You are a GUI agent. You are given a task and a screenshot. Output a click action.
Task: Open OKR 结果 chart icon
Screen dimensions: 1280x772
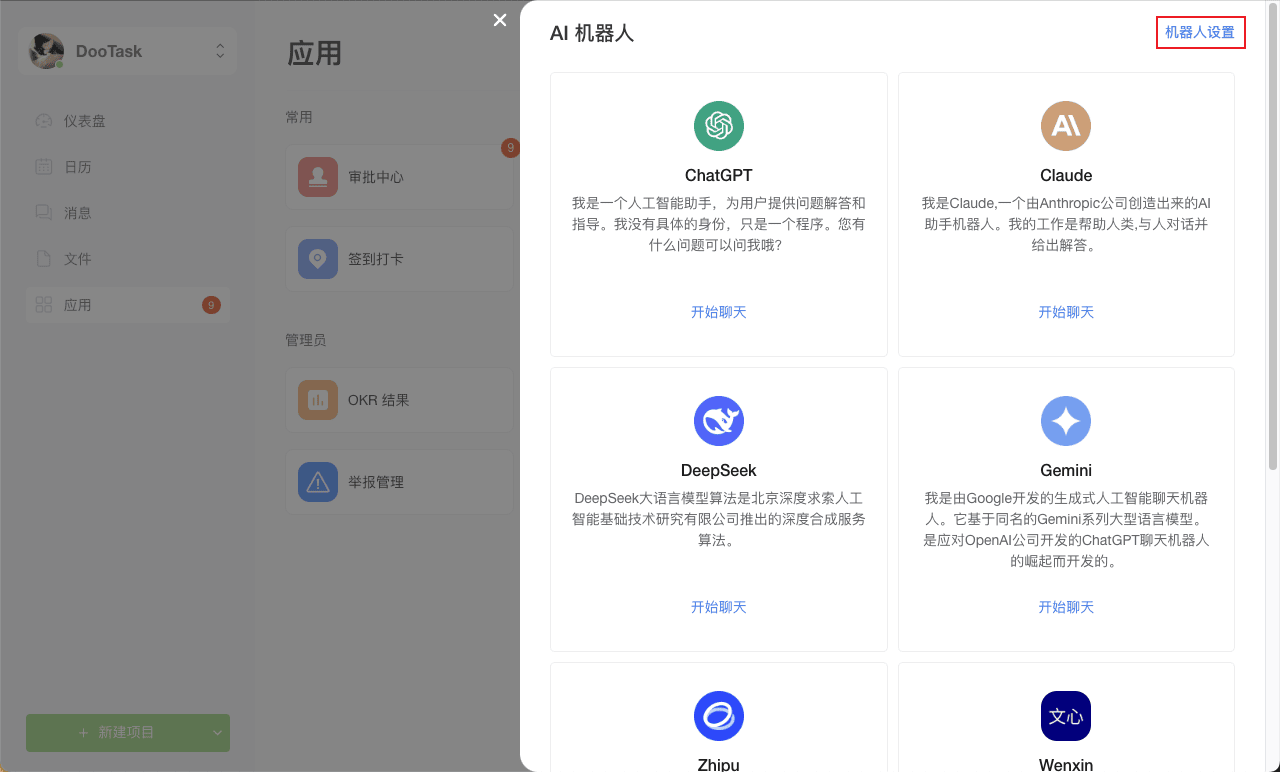click(x=318, y=400)
